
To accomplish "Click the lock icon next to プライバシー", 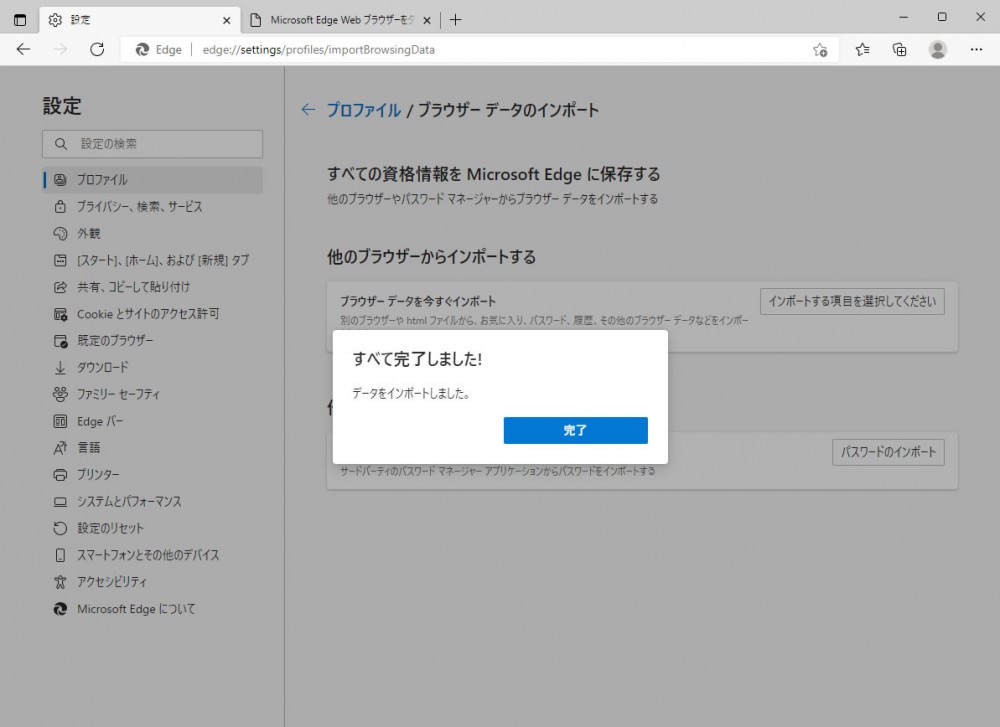I will pos(60,207).
